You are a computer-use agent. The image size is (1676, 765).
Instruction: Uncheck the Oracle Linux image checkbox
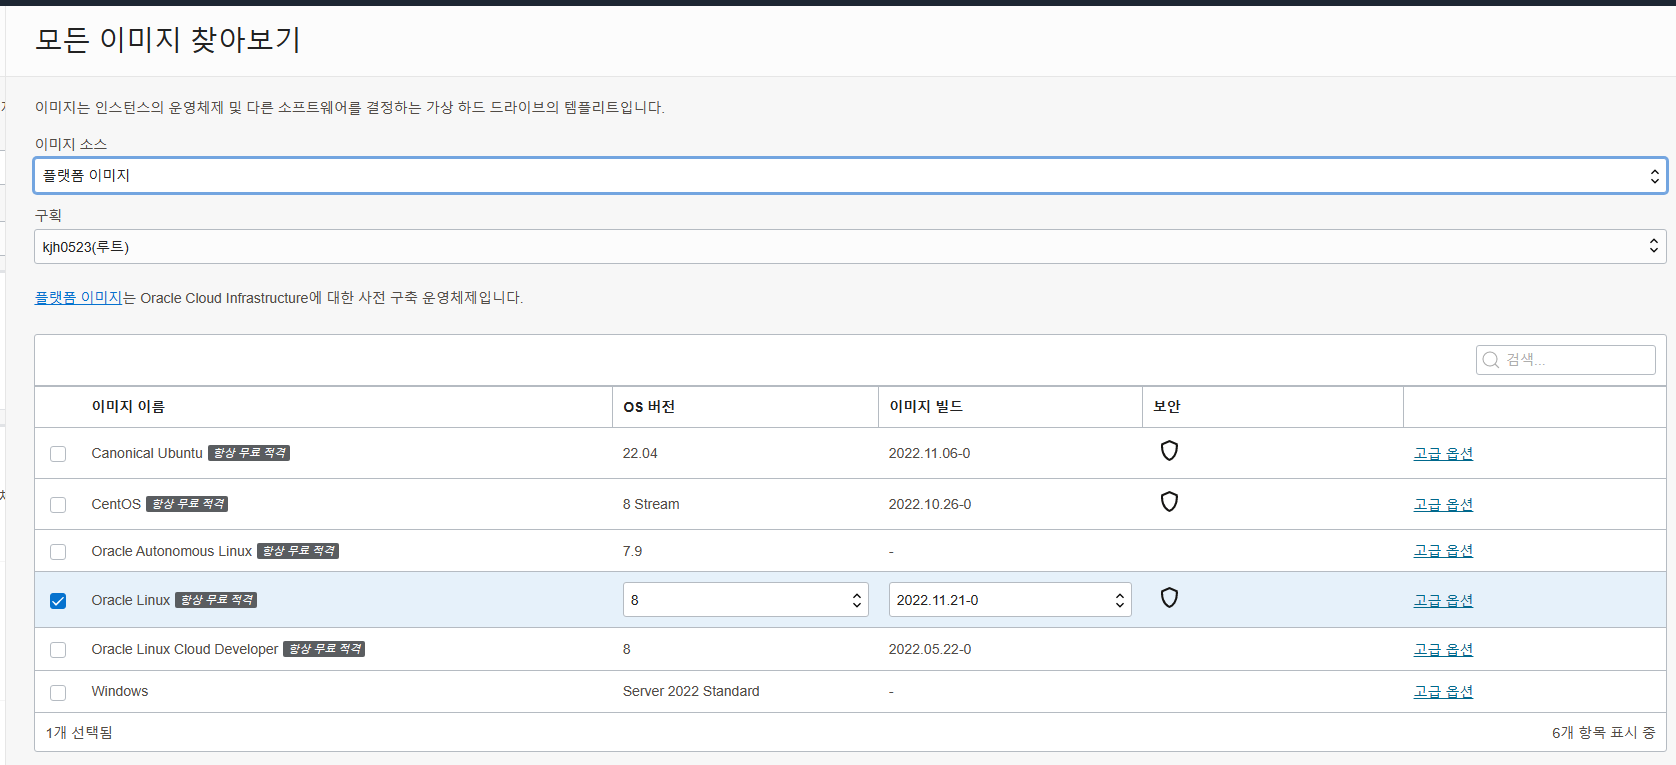pyautogui.click(x=58, y=601)
